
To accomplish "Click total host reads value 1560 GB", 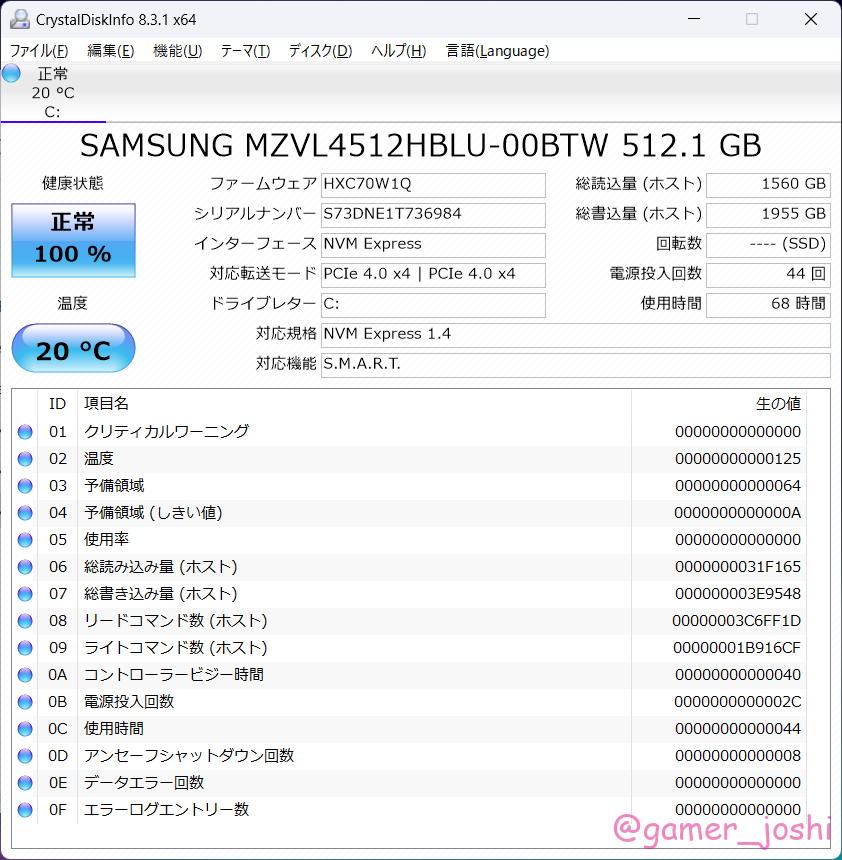I will click(x=768, y=185).
